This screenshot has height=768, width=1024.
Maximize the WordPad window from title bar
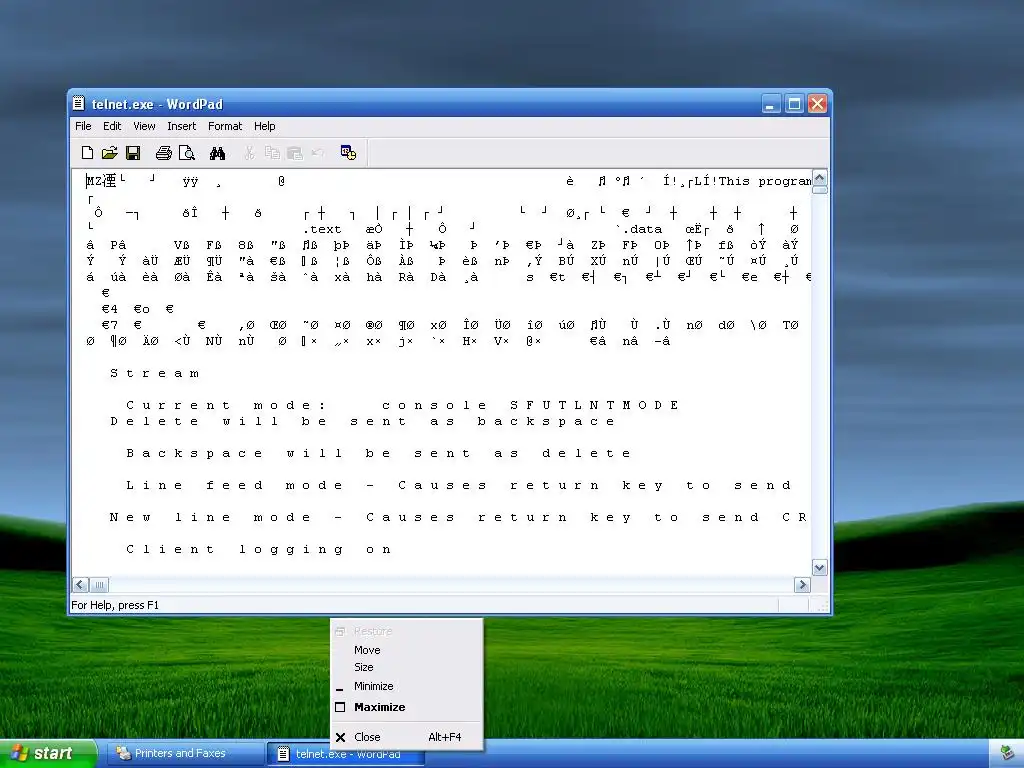click(794, 104)
